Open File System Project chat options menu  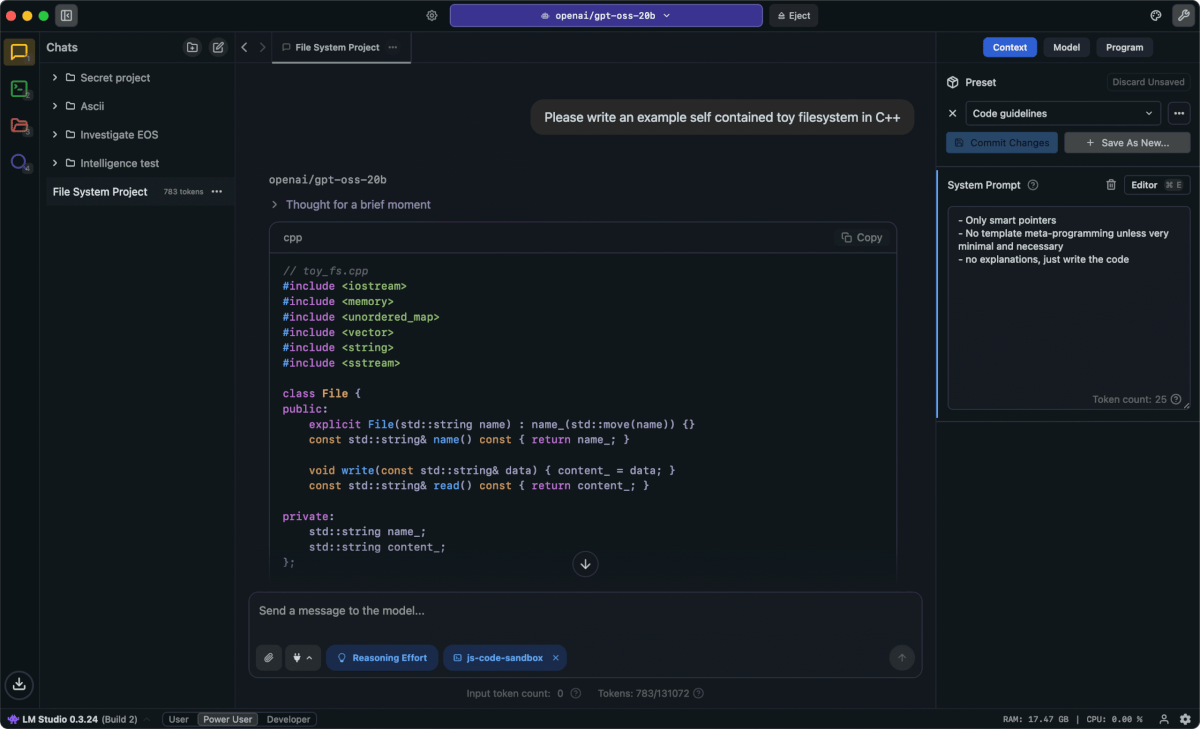pyautogui.click(x=217, y=192)
